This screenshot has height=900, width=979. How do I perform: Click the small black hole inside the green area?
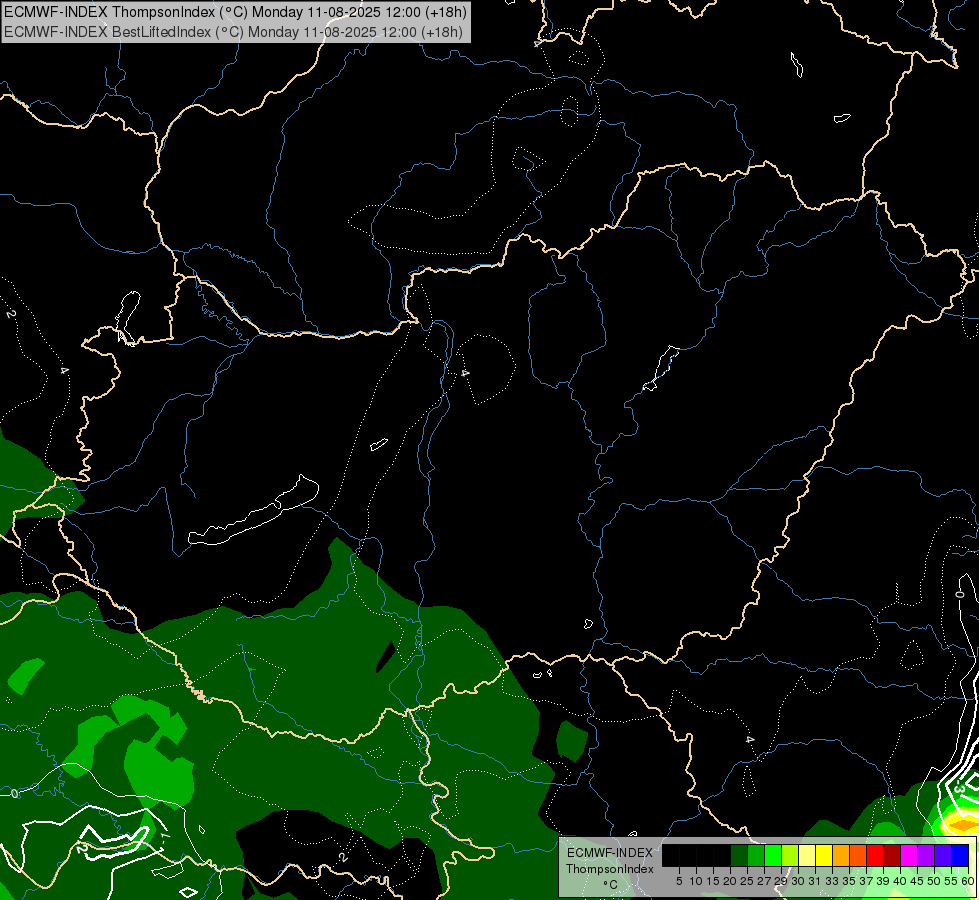click(x=385, y=656)
